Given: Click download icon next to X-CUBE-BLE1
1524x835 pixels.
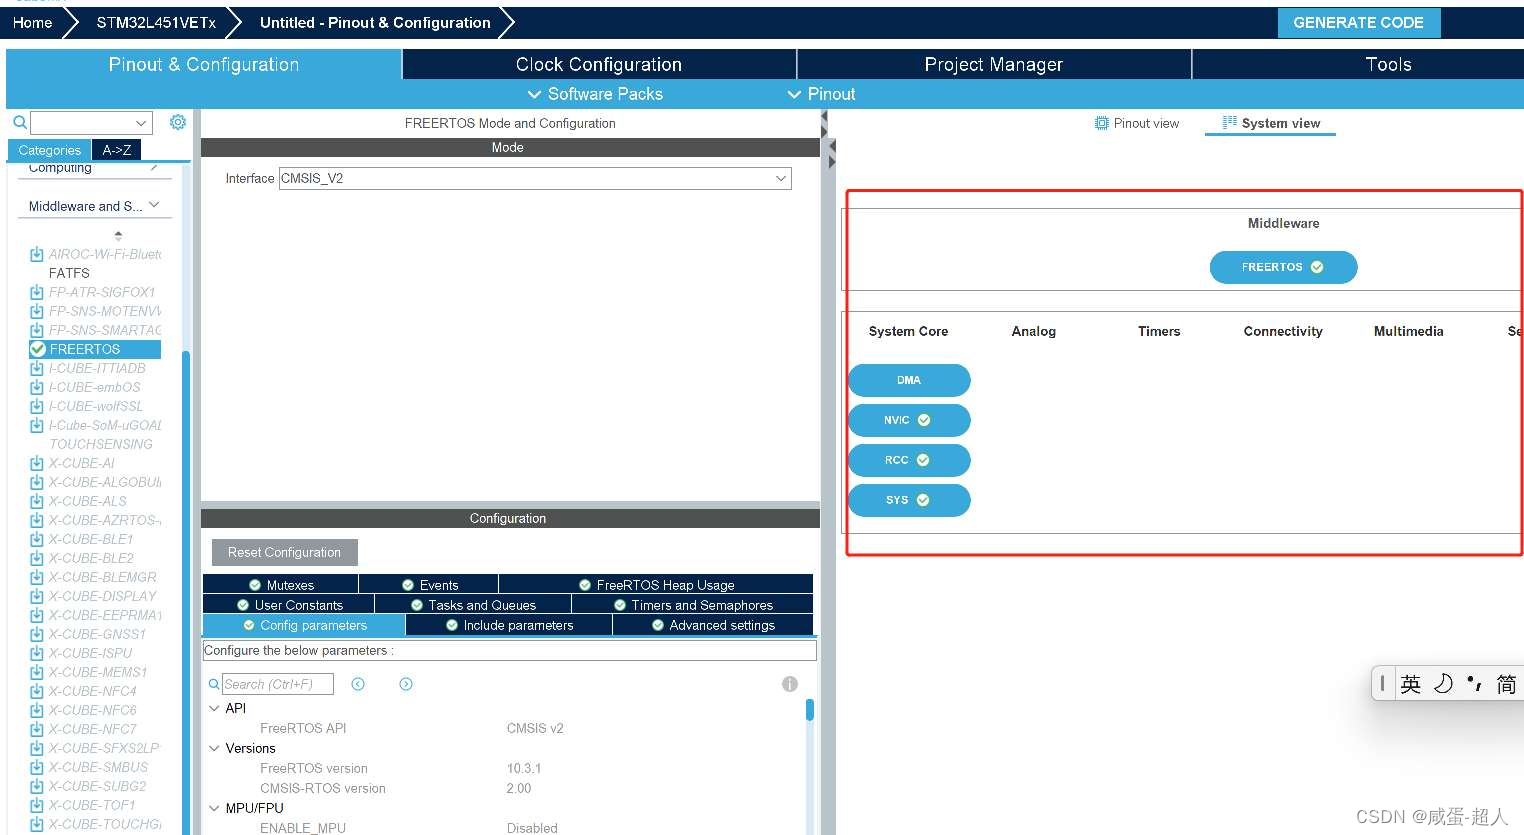Looking at the screenshot, I should (37, 539).
